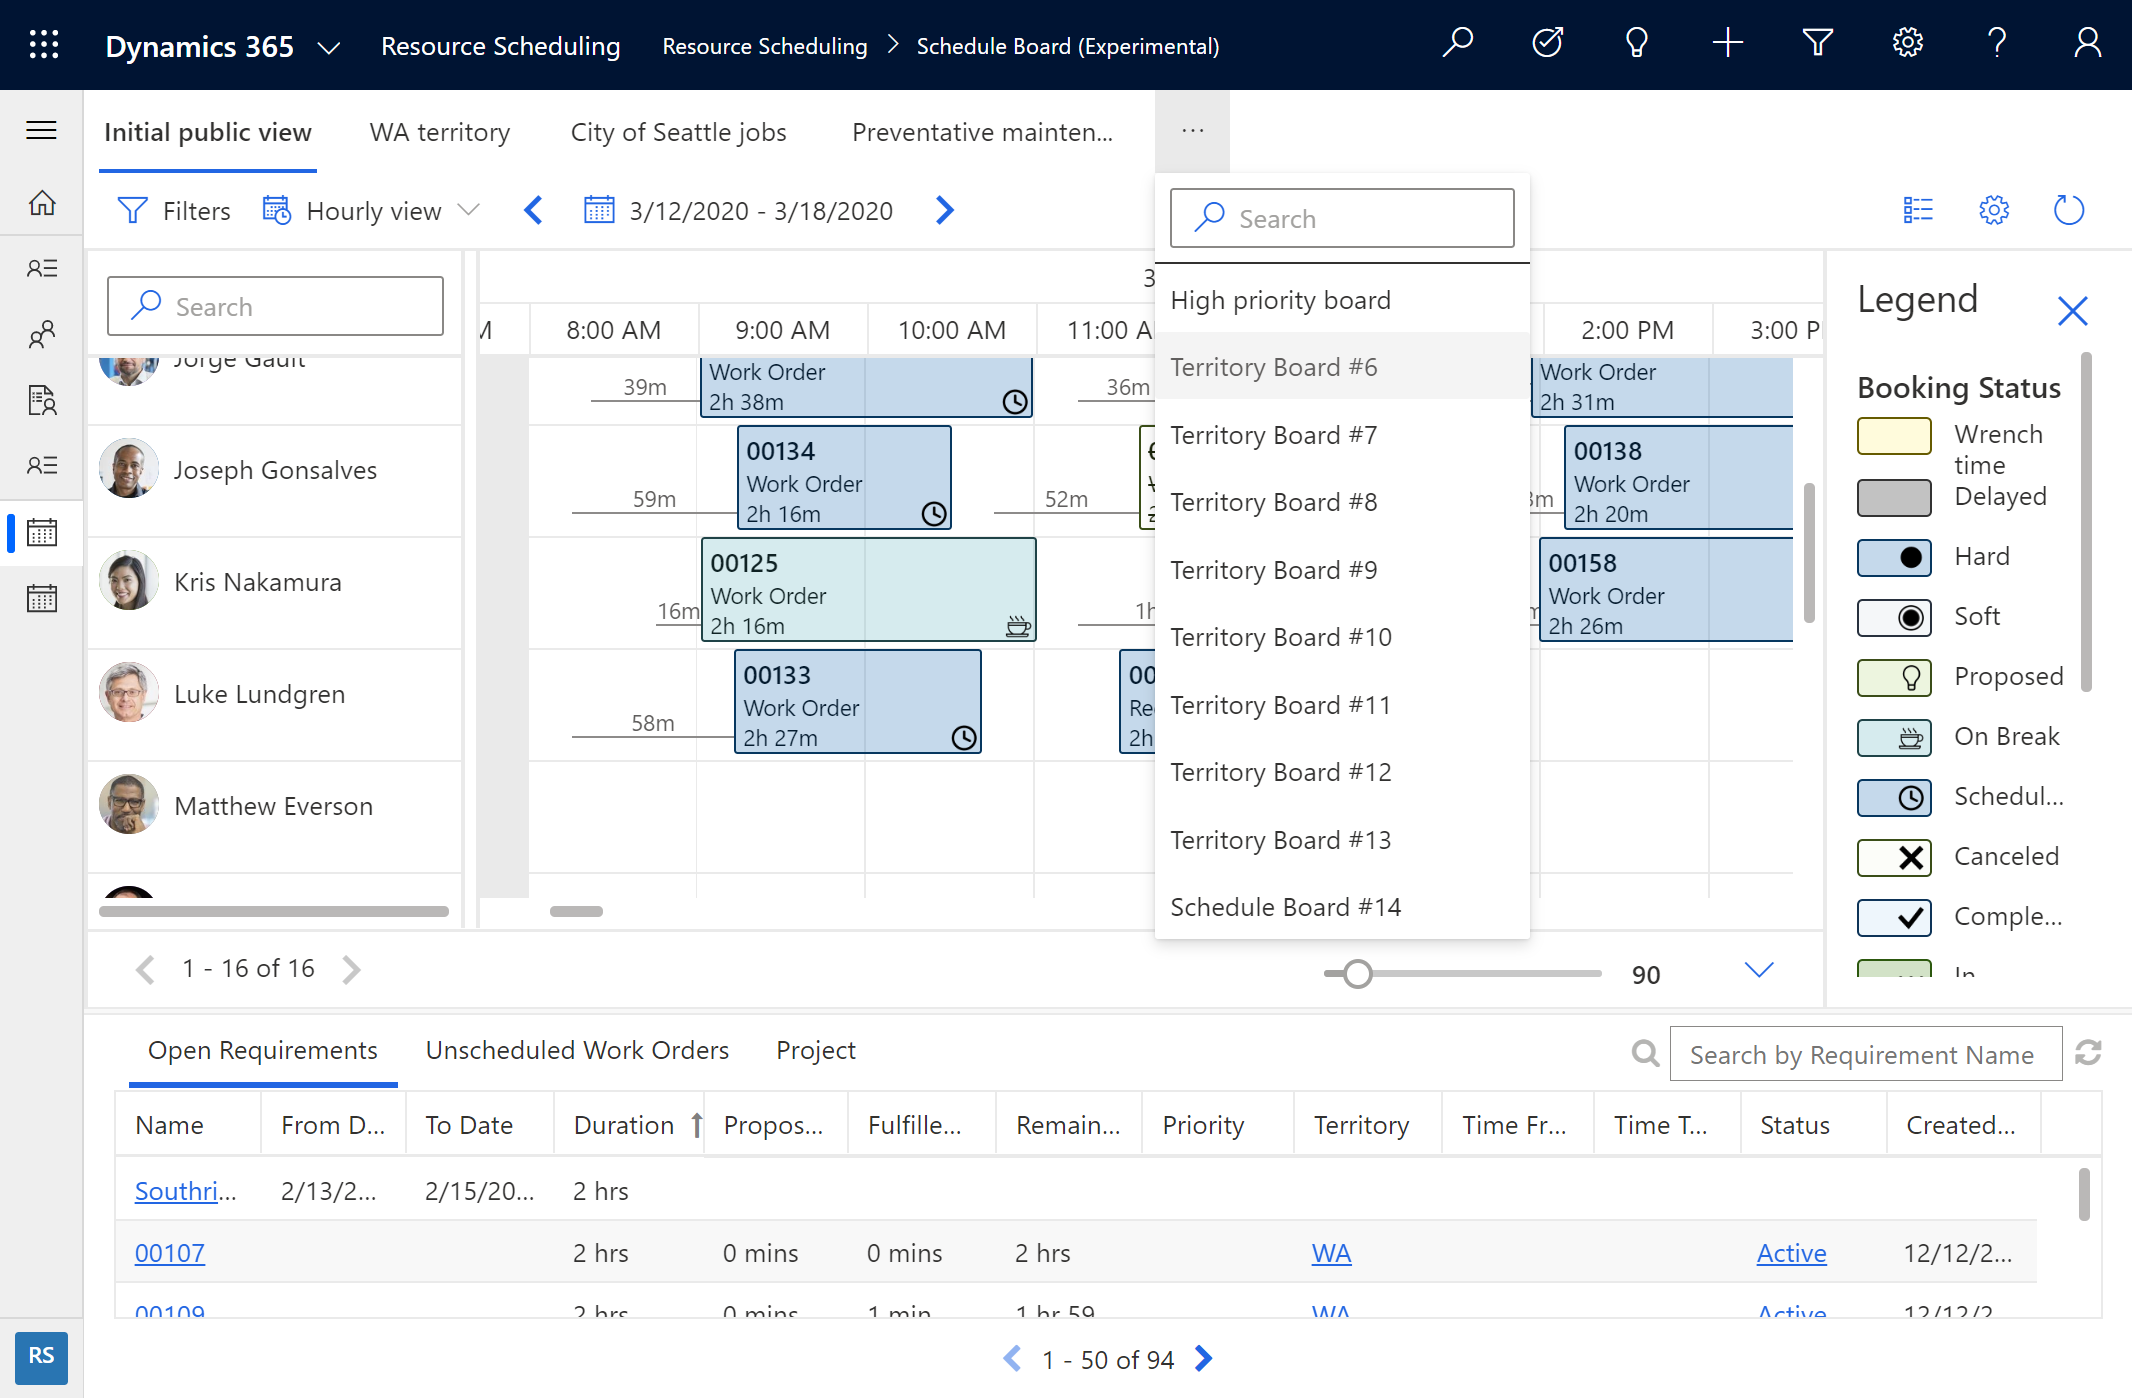Switch to Project tab in requirements panel
This screenshot has height=1398, width=2132.
coord(816,1048)
